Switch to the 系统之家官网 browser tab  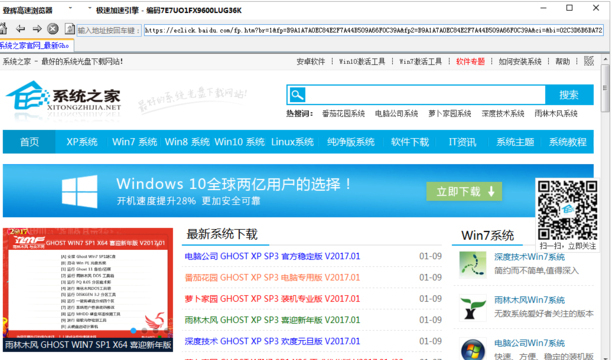tap(36, 46)
